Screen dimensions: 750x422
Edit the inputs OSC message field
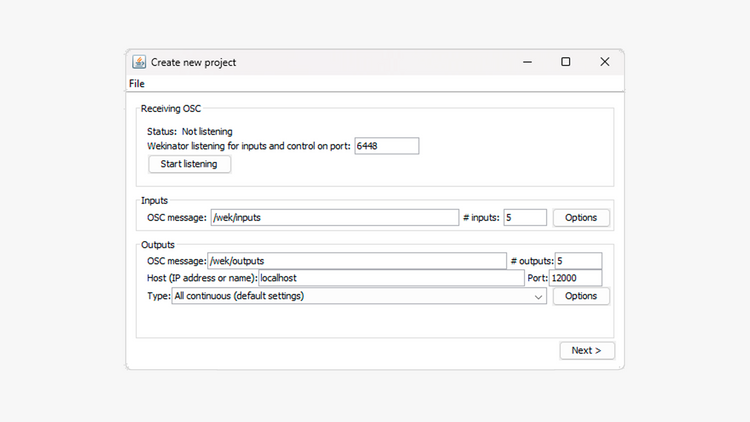334,217
